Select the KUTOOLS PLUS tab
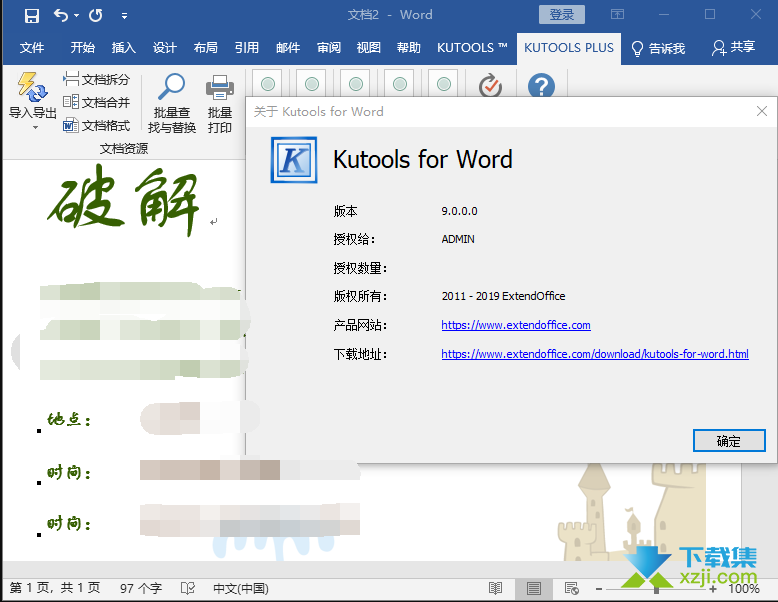778x602 pixels. click(x=569, y=48)
